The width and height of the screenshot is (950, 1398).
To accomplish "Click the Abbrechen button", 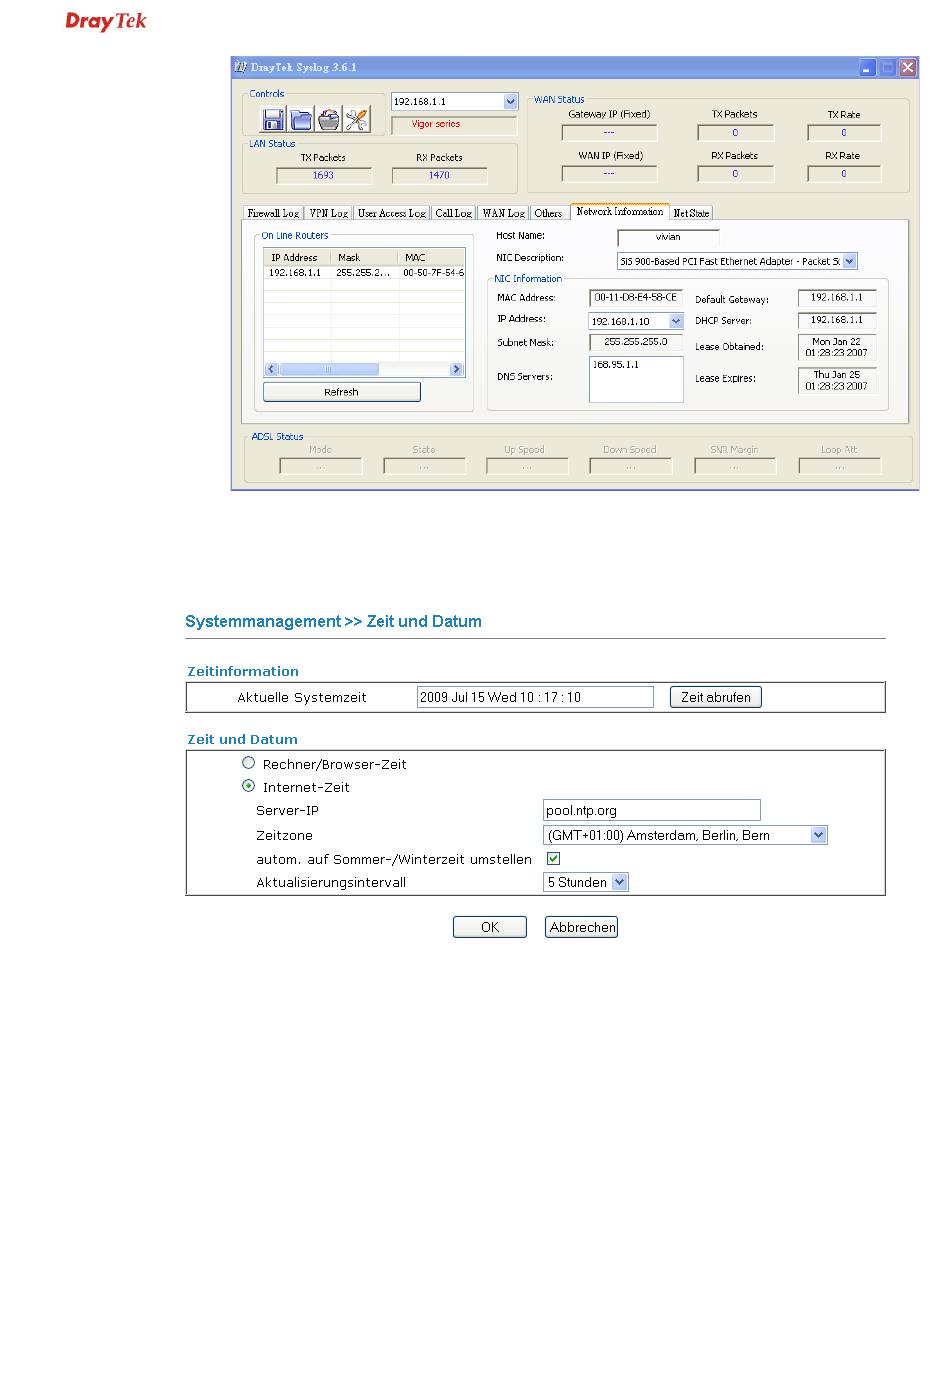I will point(582,927).
